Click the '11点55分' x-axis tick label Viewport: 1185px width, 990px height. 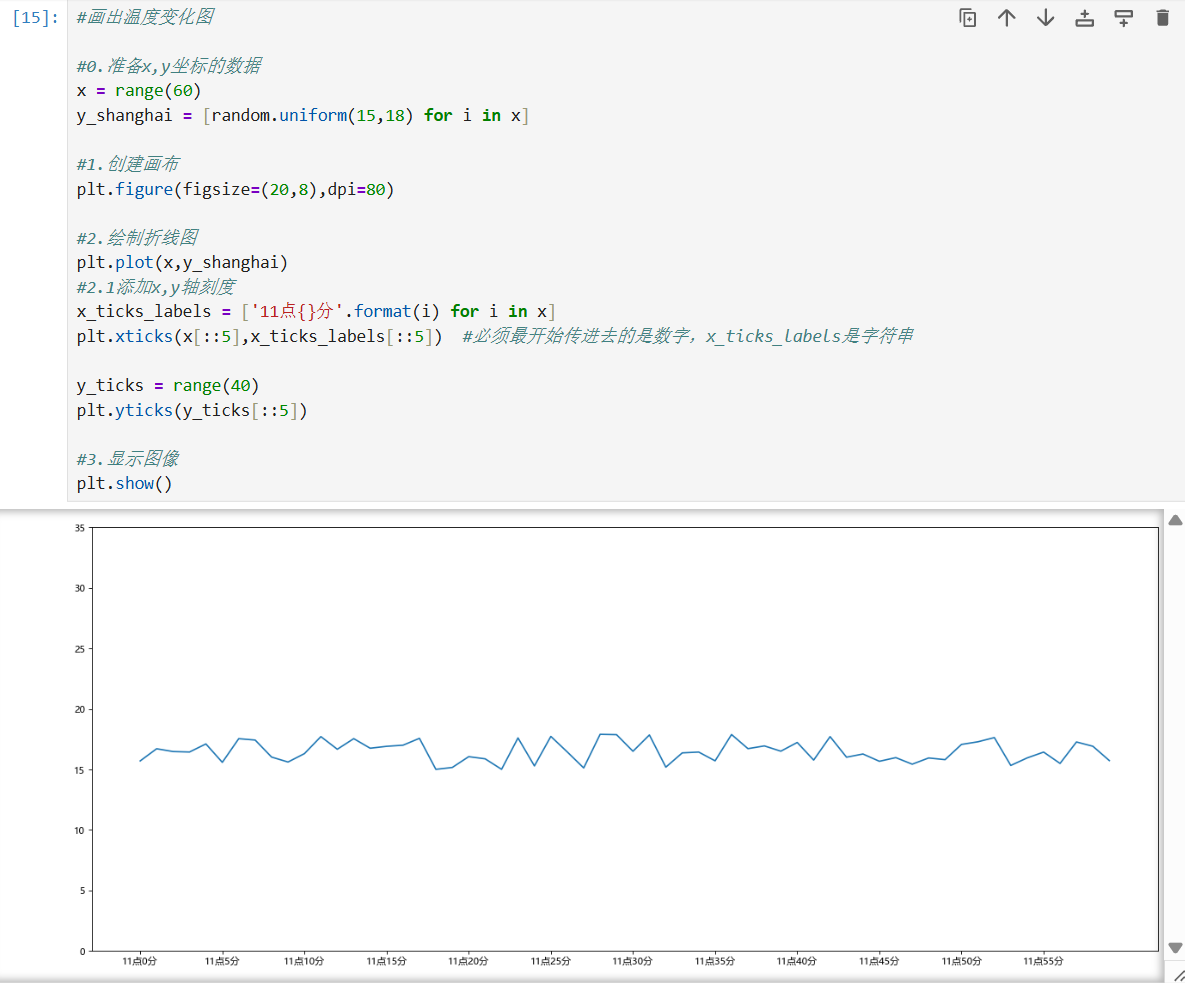click(1043, 961)
